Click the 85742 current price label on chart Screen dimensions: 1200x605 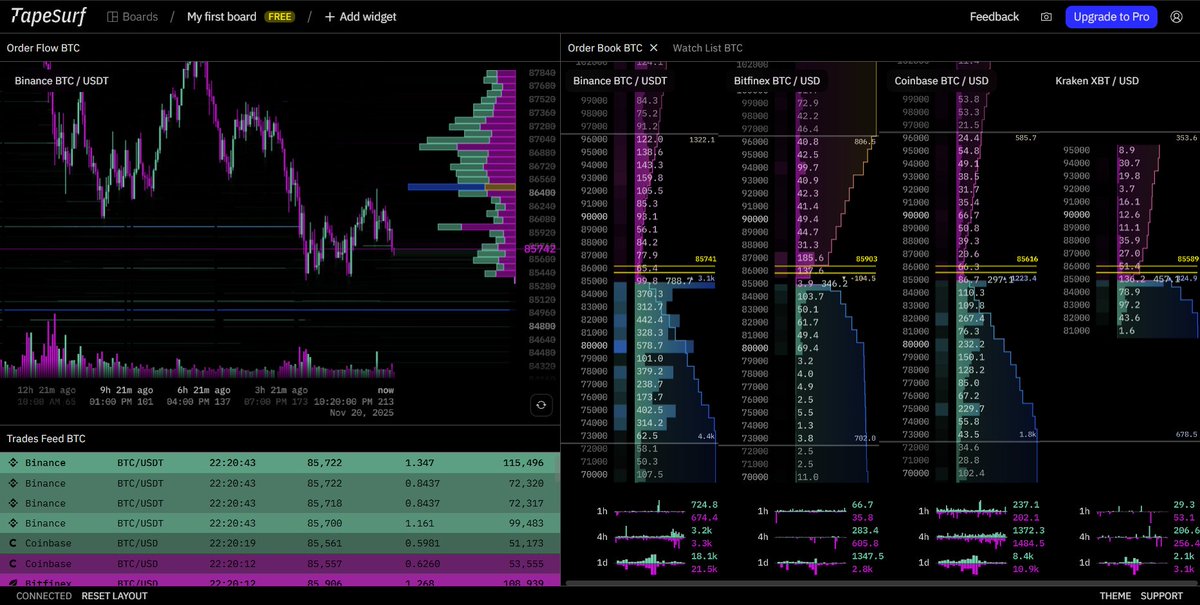point(540,249)
